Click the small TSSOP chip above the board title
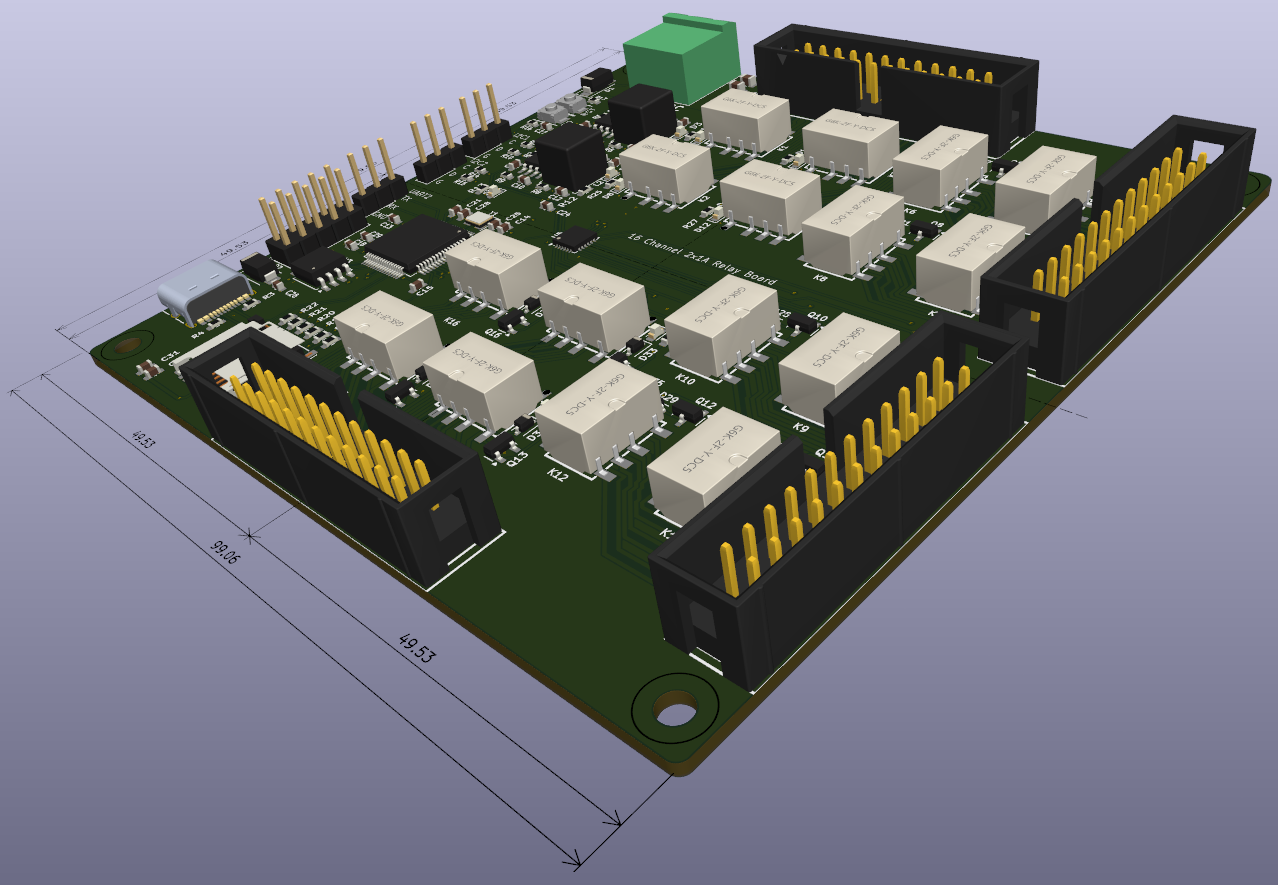This screenshot has height=885, width=1278. tap(575, 238)
